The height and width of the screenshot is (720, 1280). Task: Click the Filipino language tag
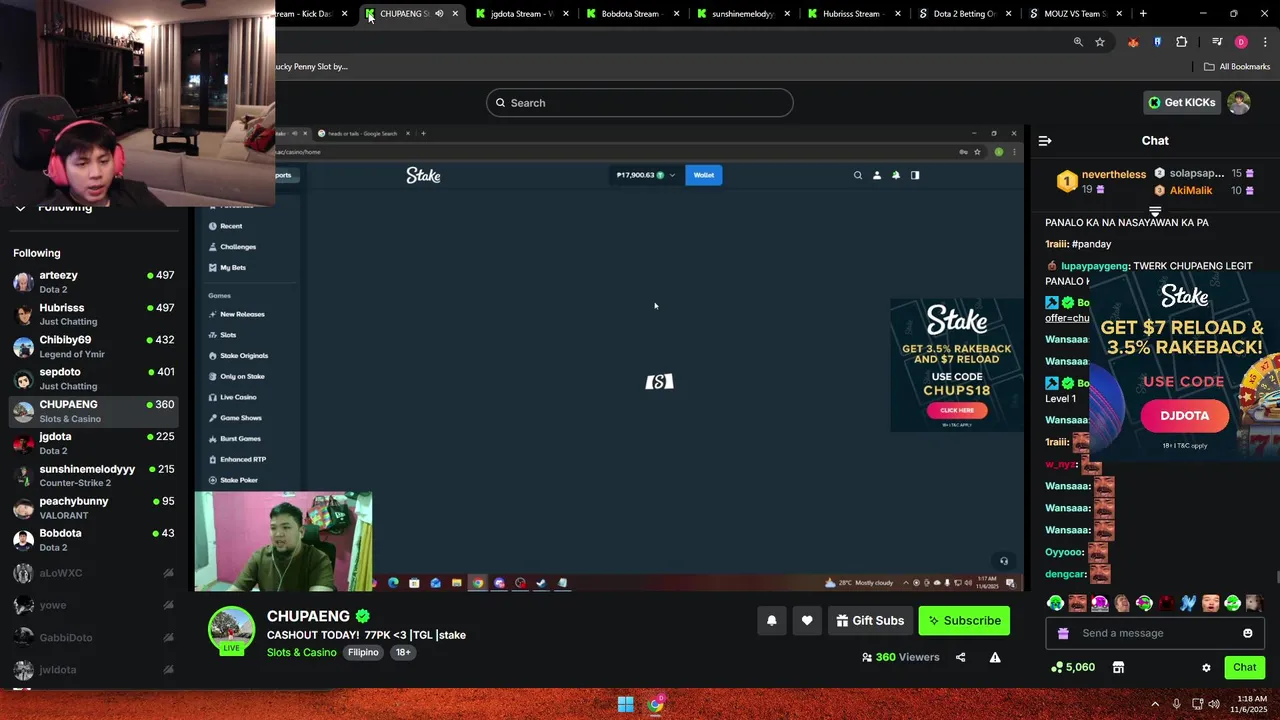pyautogui.click(x=363, y=652)
